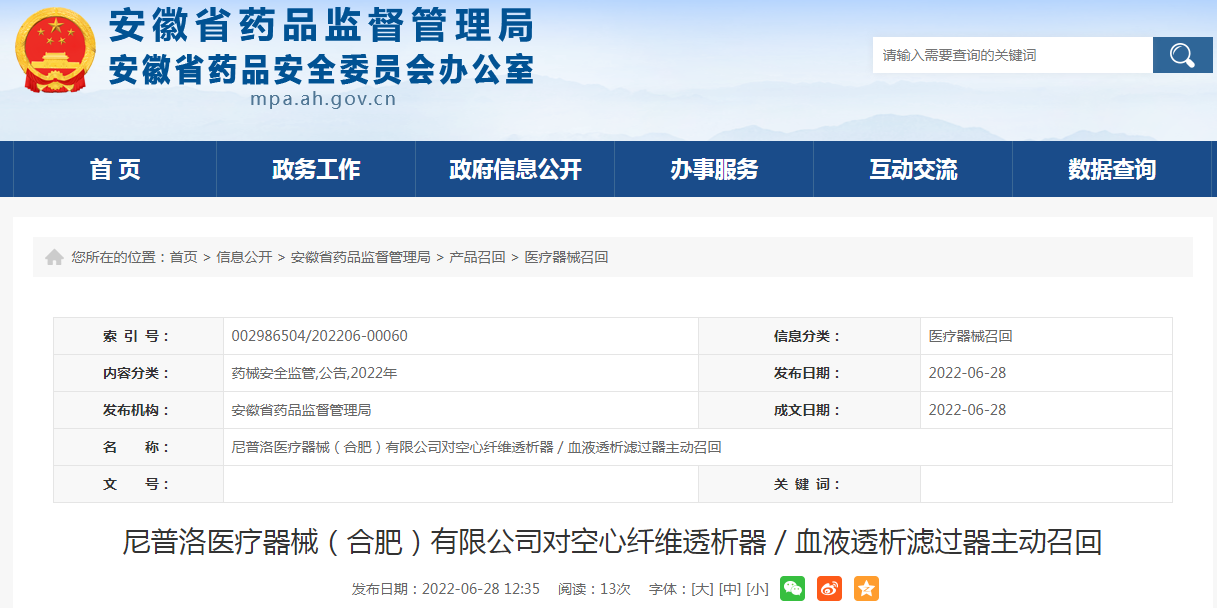The width and height of the screenshot is (1217, 608).
Task: Share via the WeChat icon
Action: click(x=792, y=588)
